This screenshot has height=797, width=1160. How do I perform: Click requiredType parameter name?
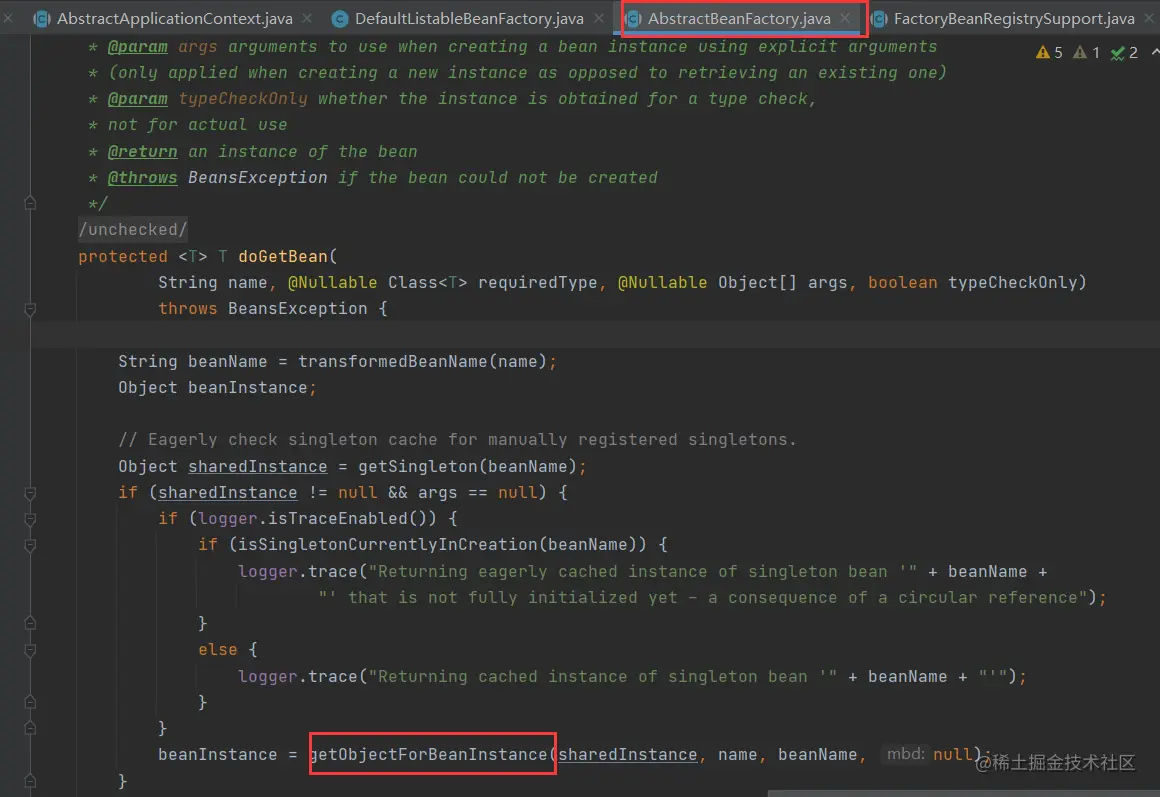pos(537,283)
